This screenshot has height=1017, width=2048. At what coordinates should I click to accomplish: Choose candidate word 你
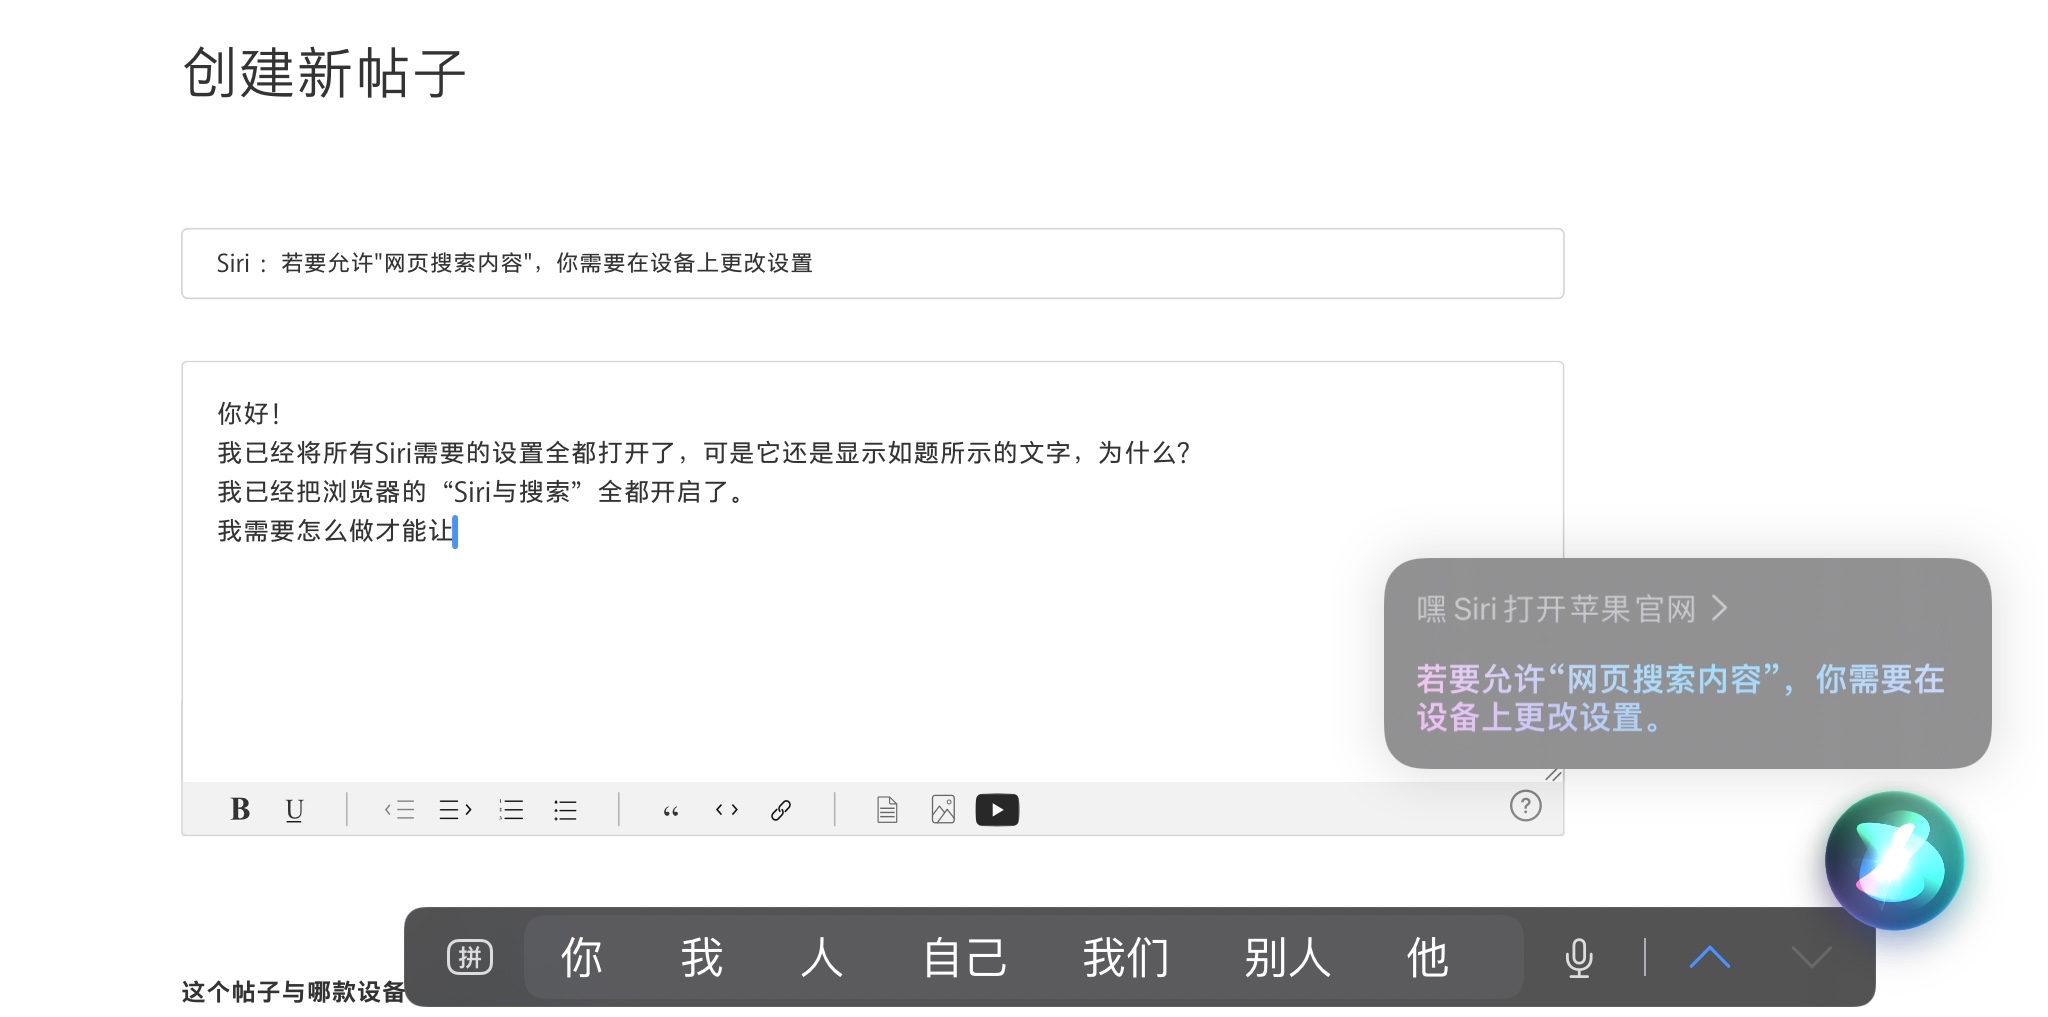581,957
